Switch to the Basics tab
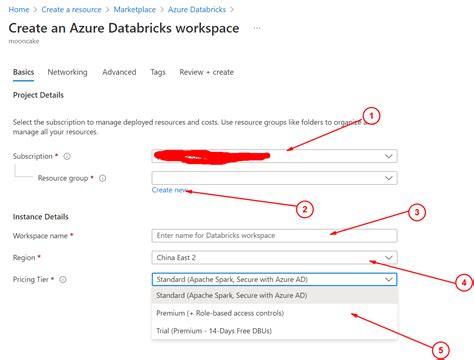Image resolution: width=474 pixels, height=360 pixels. point(23,72)
